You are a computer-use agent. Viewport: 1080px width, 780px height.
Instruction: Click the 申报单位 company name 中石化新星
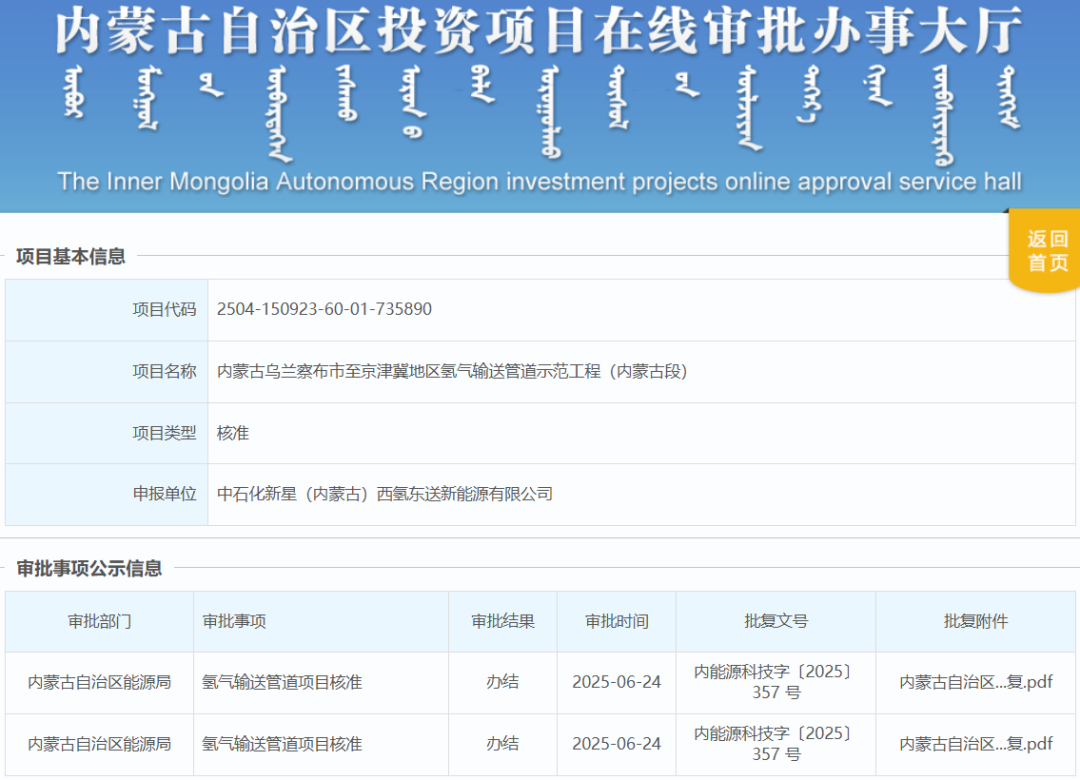point(385,494)
